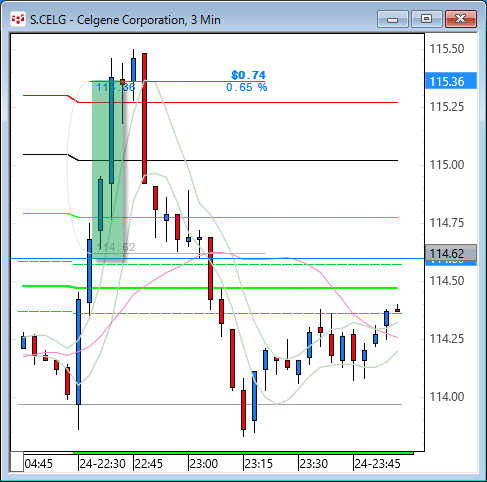Click the 114.25 price axis label

pos(447,339)
